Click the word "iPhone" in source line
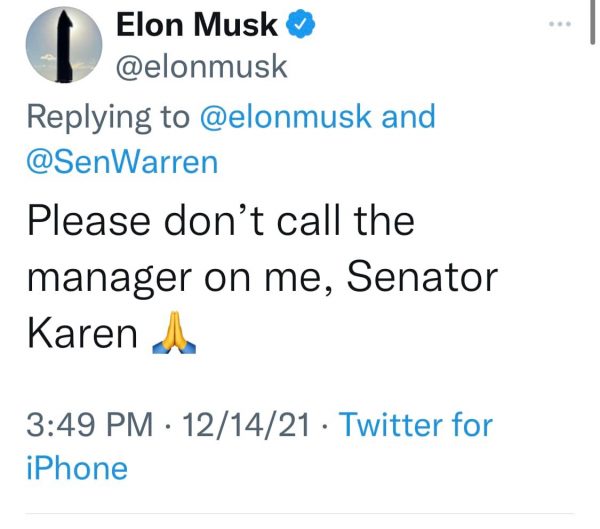Image resolution: width=600 pixels, height=529 pixels. [x=77, y=468]
